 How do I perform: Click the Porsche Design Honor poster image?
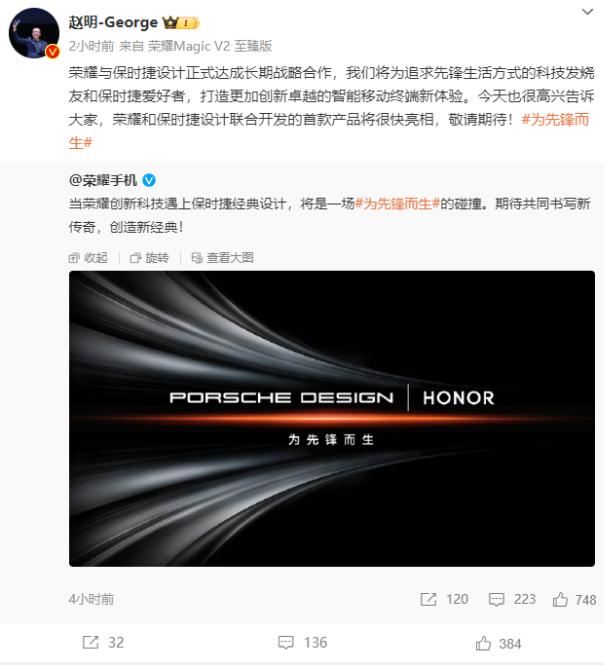pos(332,419)
